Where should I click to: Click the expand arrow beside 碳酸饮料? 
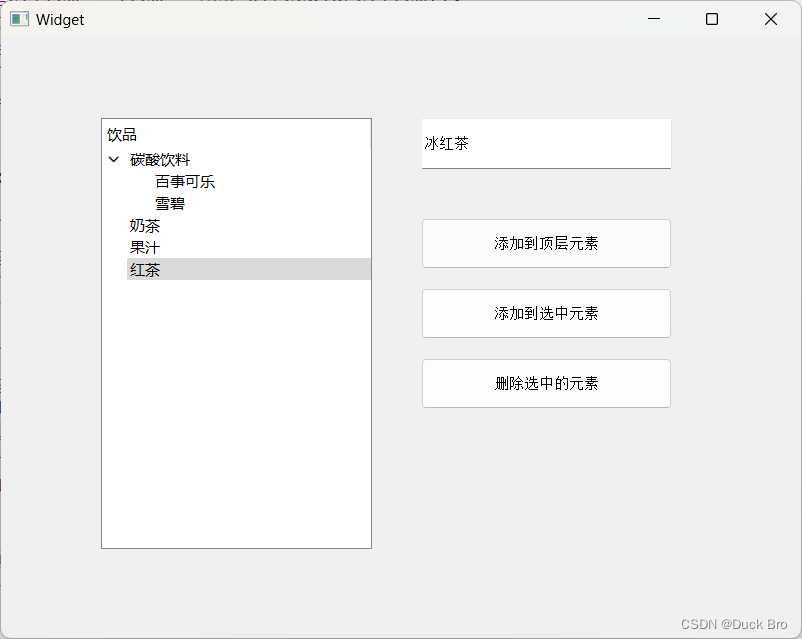coord(113,159)
